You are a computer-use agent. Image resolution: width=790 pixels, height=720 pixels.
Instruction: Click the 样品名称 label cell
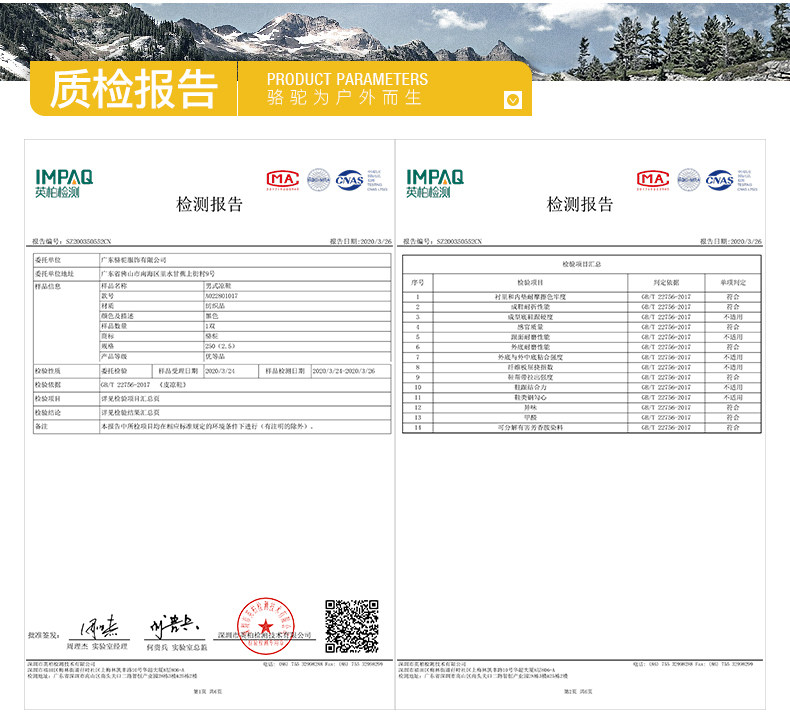tap(152, 286)
